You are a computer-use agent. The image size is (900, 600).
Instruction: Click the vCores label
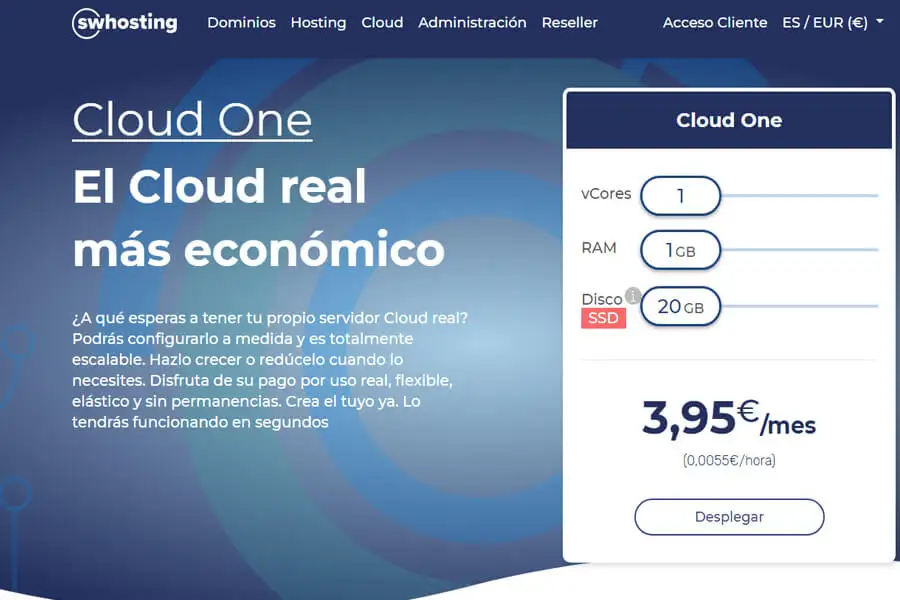(x=606, y=193)
